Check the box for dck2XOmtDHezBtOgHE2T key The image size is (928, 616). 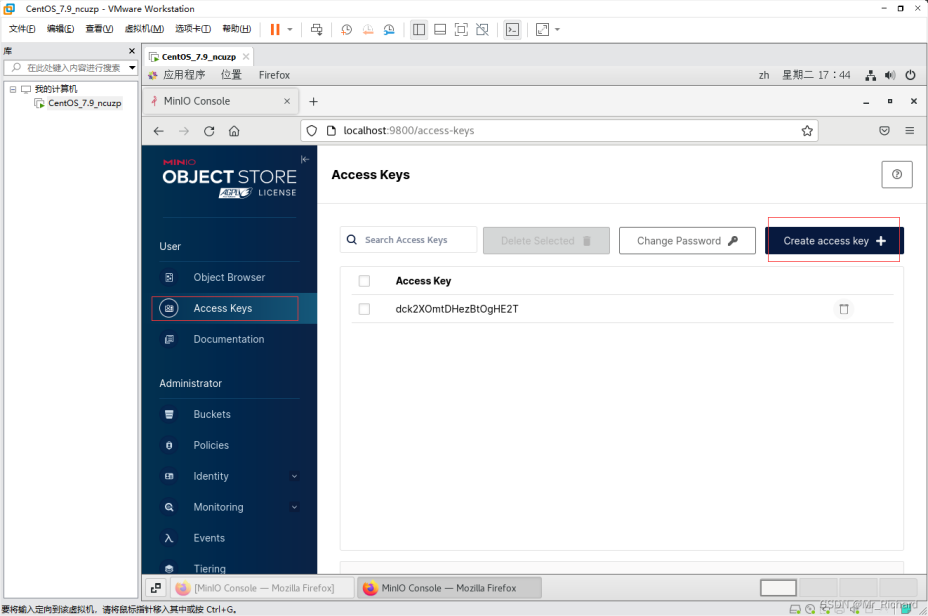click(364, 309)
